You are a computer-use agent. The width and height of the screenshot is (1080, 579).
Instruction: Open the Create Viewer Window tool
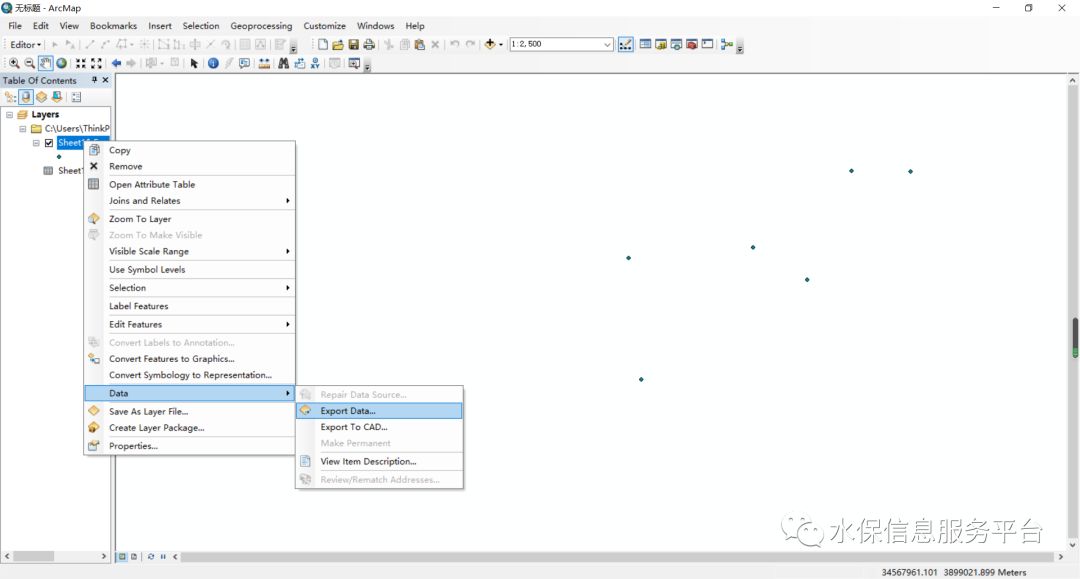coord(354,63)
